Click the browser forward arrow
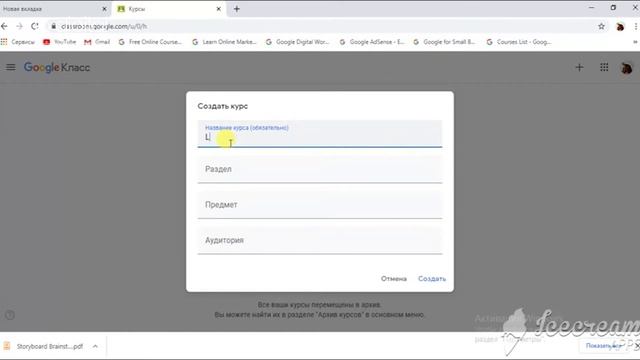 tap(19, 26)
